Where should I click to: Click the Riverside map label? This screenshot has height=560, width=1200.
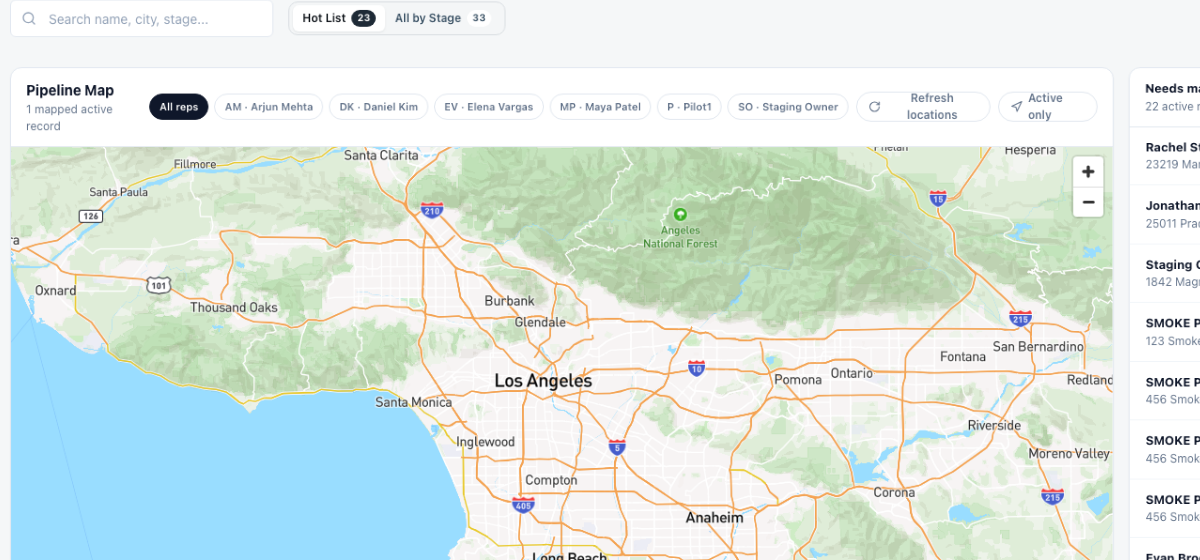pyautogui.click(x=994, y=425)
